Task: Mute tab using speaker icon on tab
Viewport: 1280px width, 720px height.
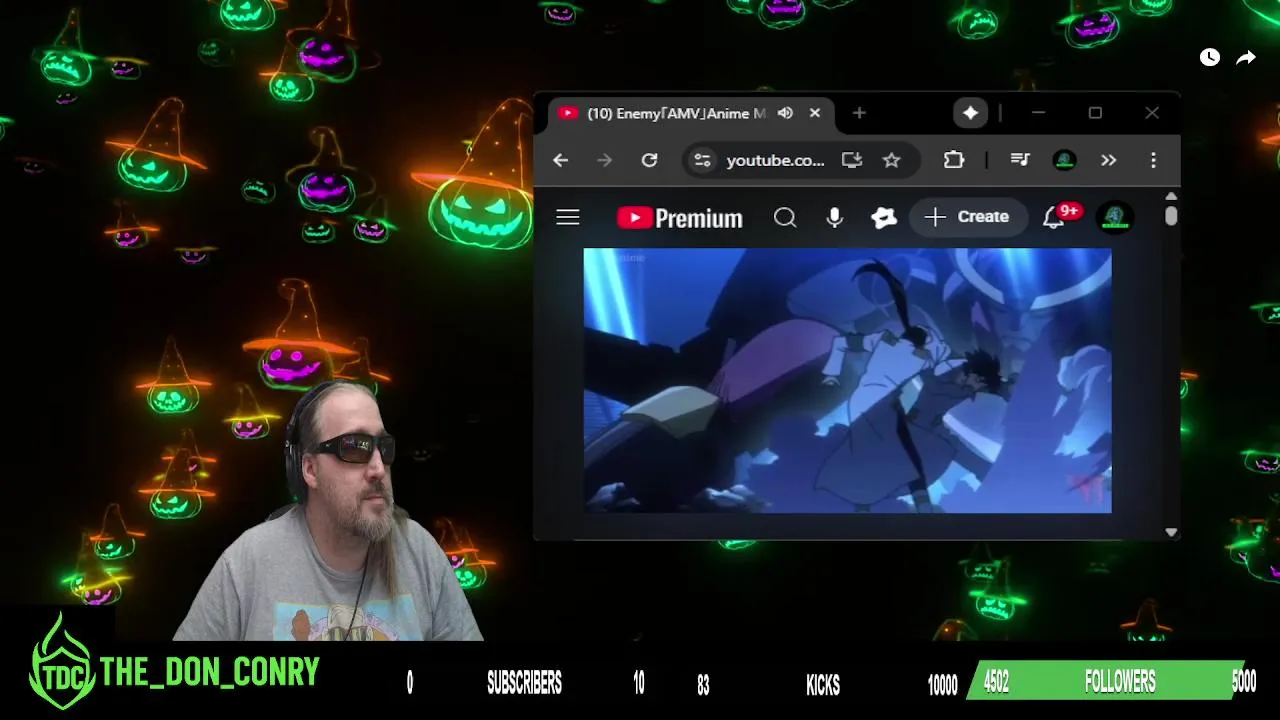Action: click(x=785, y=113)
